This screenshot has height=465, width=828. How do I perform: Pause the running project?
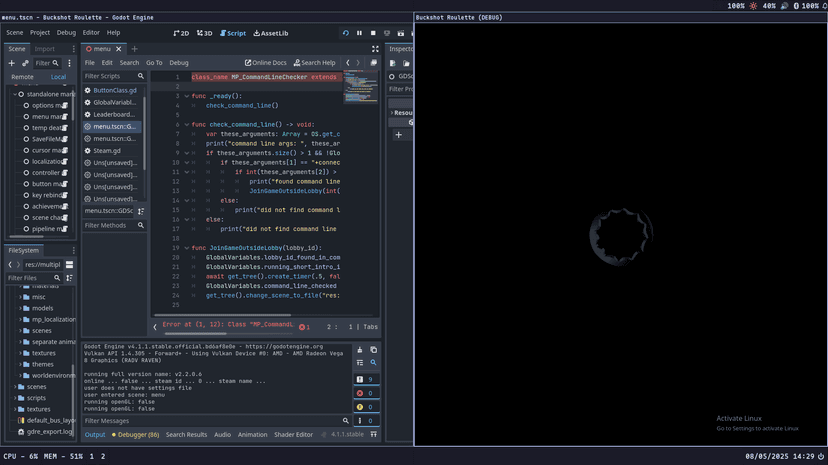[360, 33]
